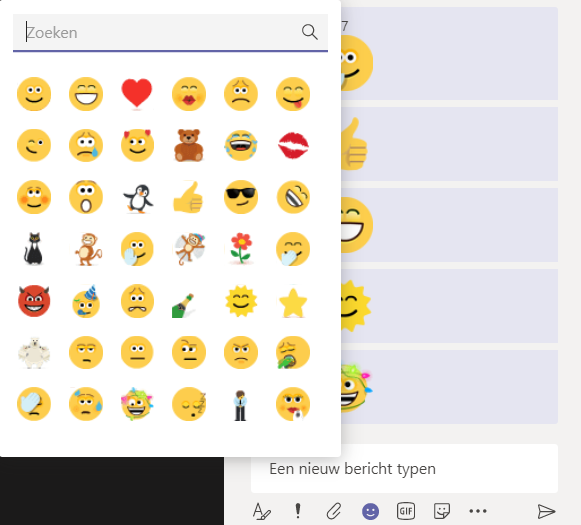Insert the yellow star emoji

pyautogui.click(x=293, y=303)
